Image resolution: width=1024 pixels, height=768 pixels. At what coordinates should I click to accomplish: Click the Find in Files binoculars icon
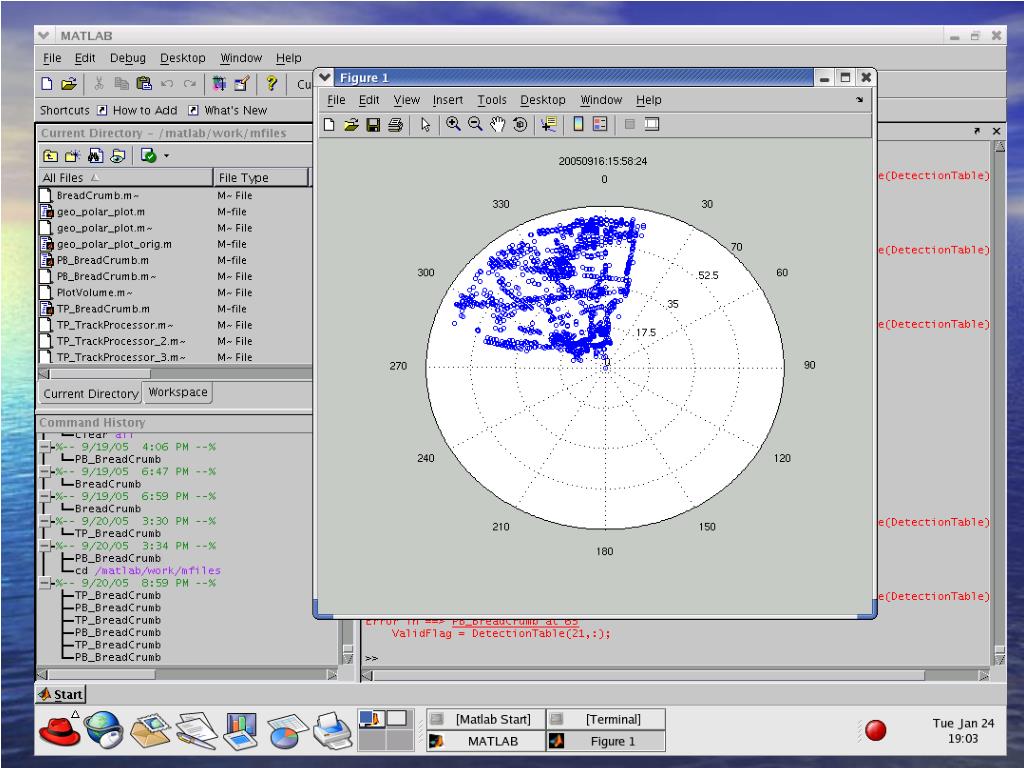(95, 155)
